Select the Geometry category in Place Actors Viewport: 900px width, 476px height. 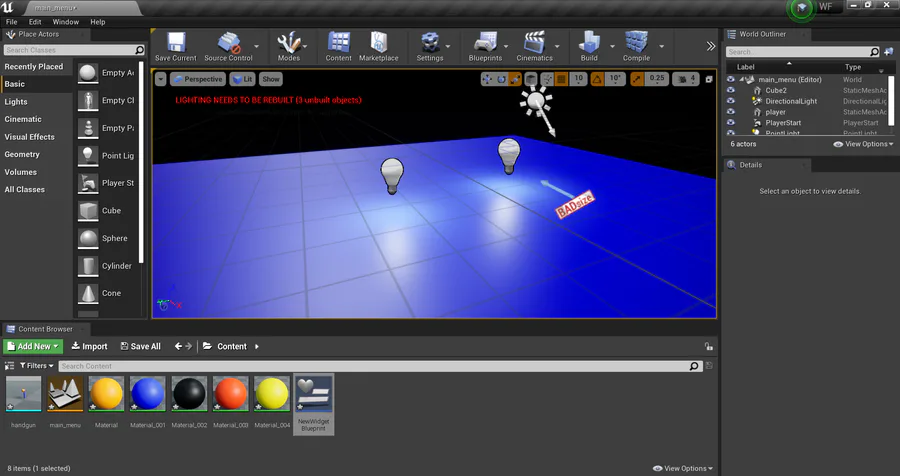point(22,154)
